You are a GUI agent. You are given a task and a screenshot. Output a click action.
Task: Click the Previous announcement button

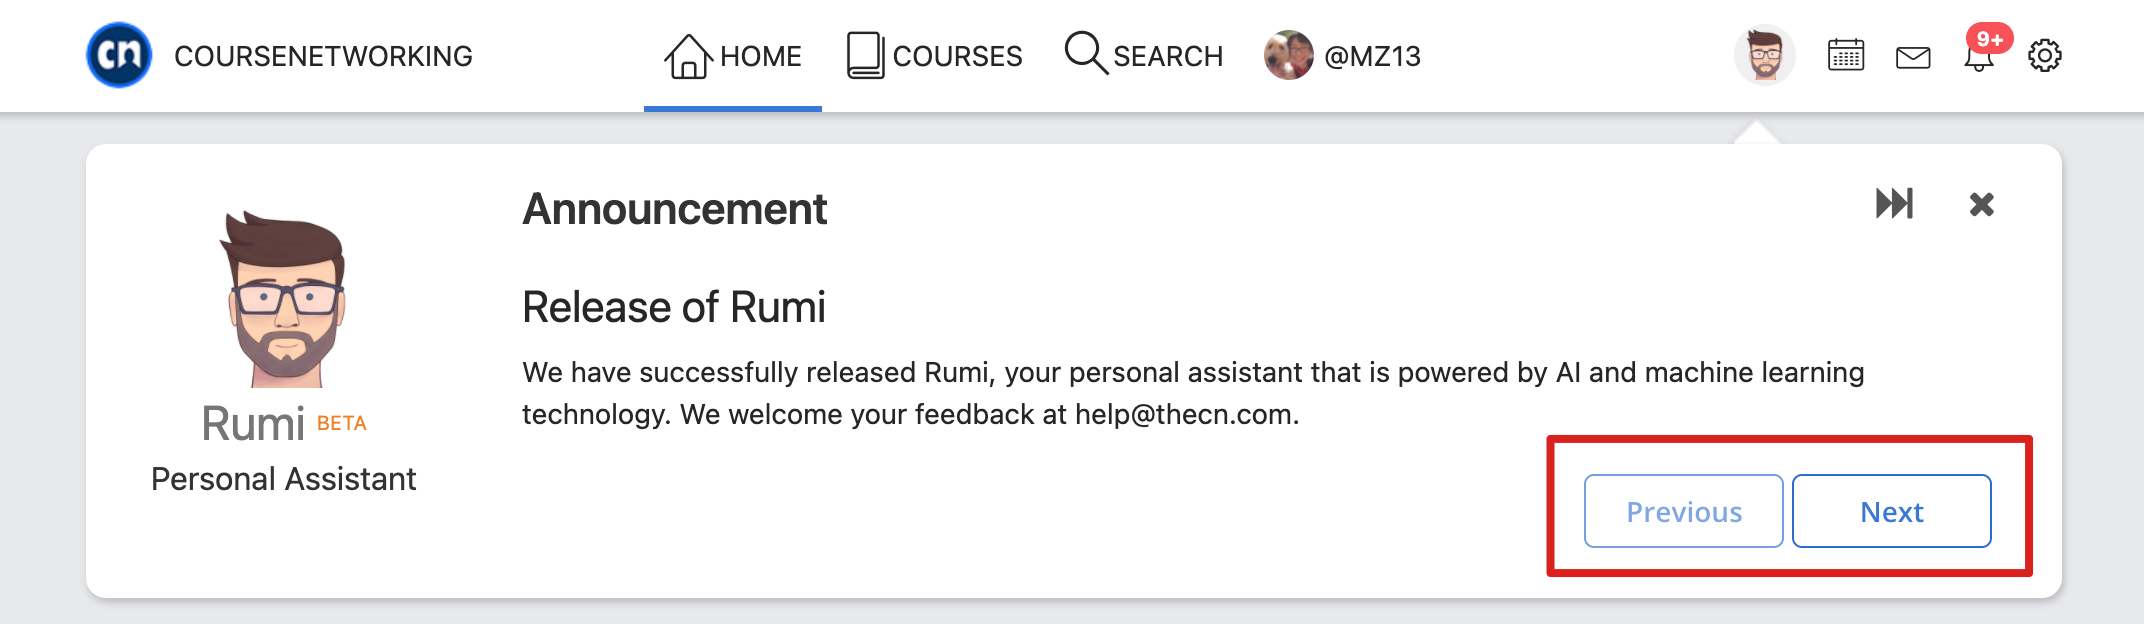1684,511
